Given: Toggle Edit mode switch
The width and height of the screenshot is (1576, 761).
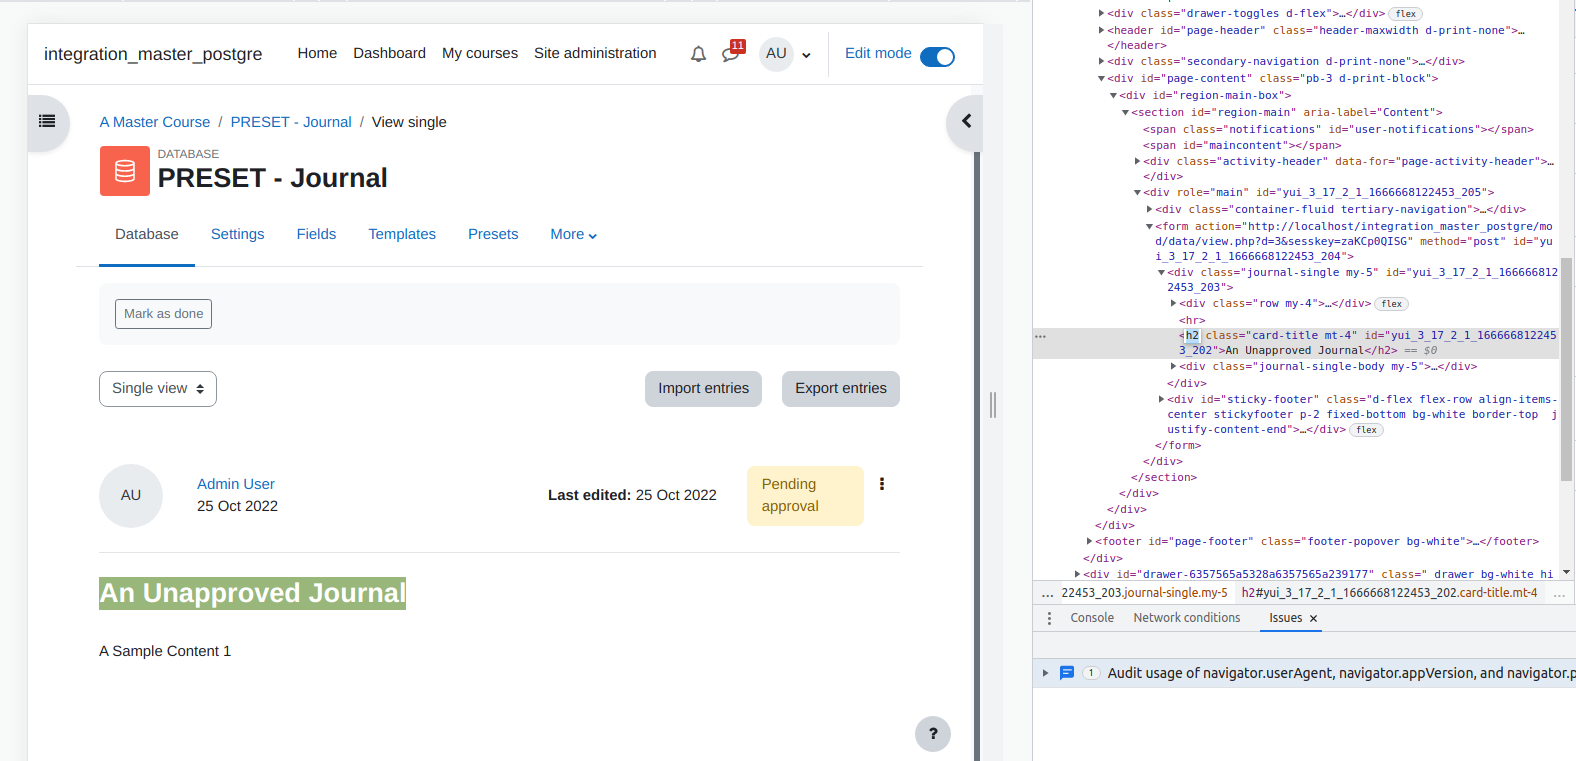Looking at the screenshot, I should click(937, 56).
